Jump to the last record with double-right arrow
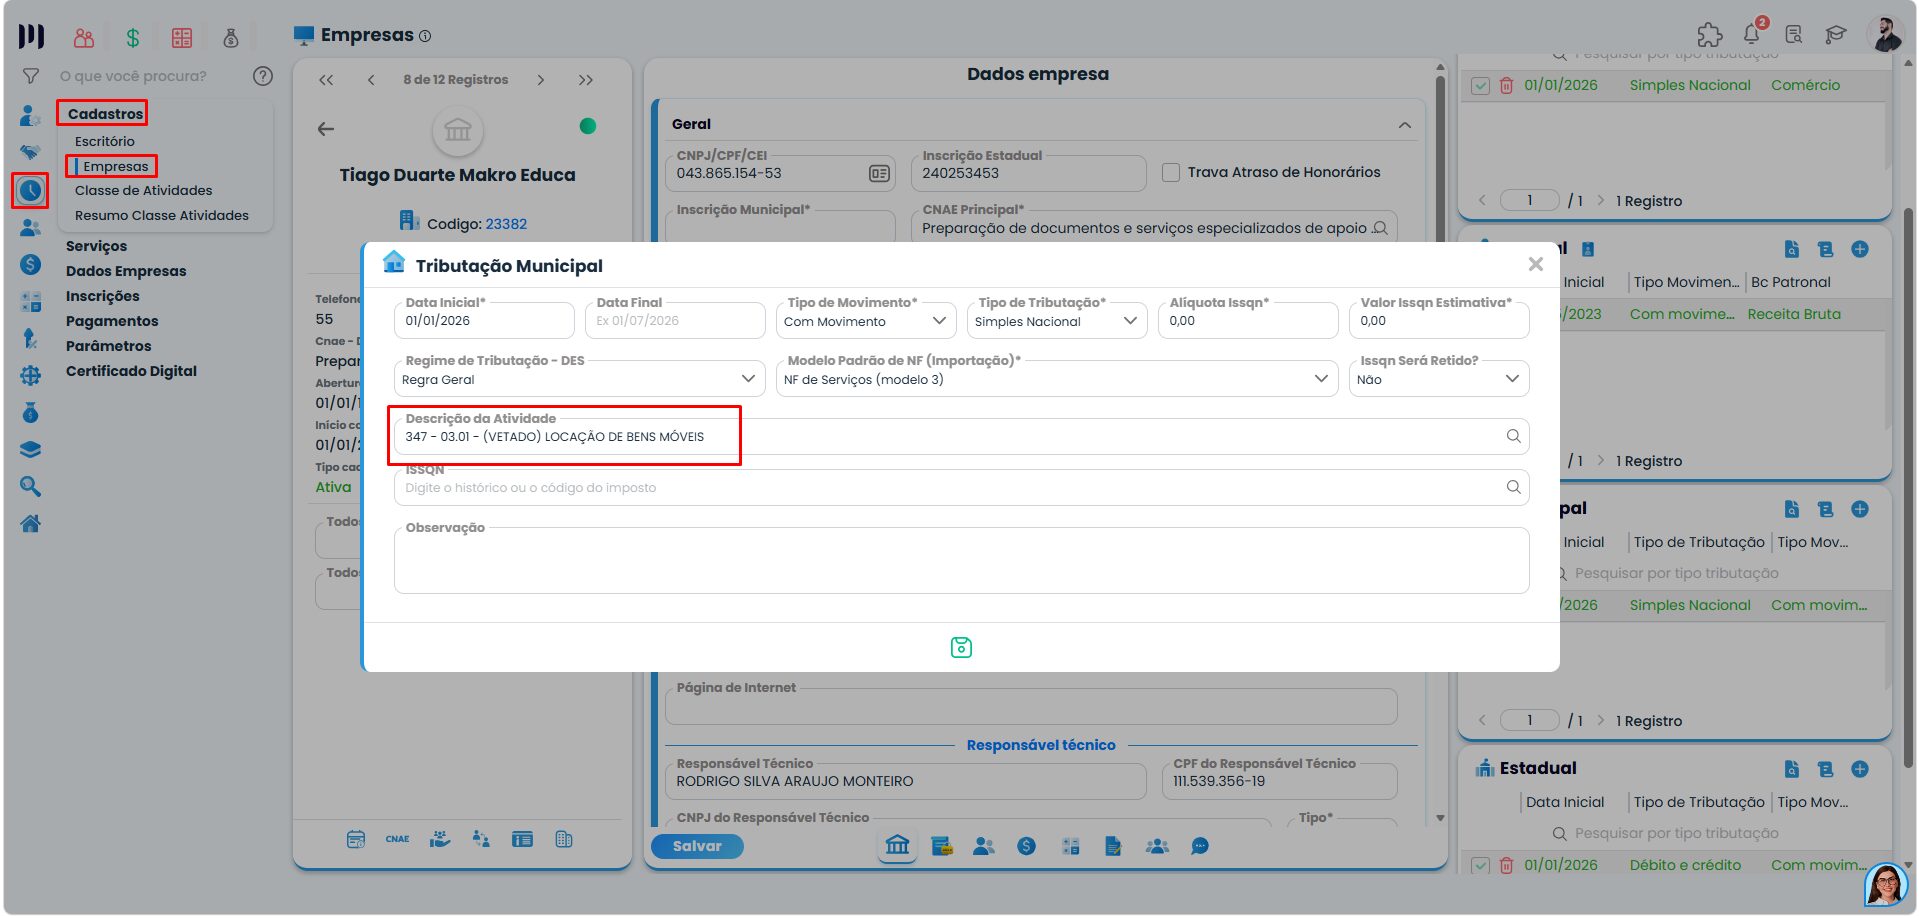 point(586,80)
